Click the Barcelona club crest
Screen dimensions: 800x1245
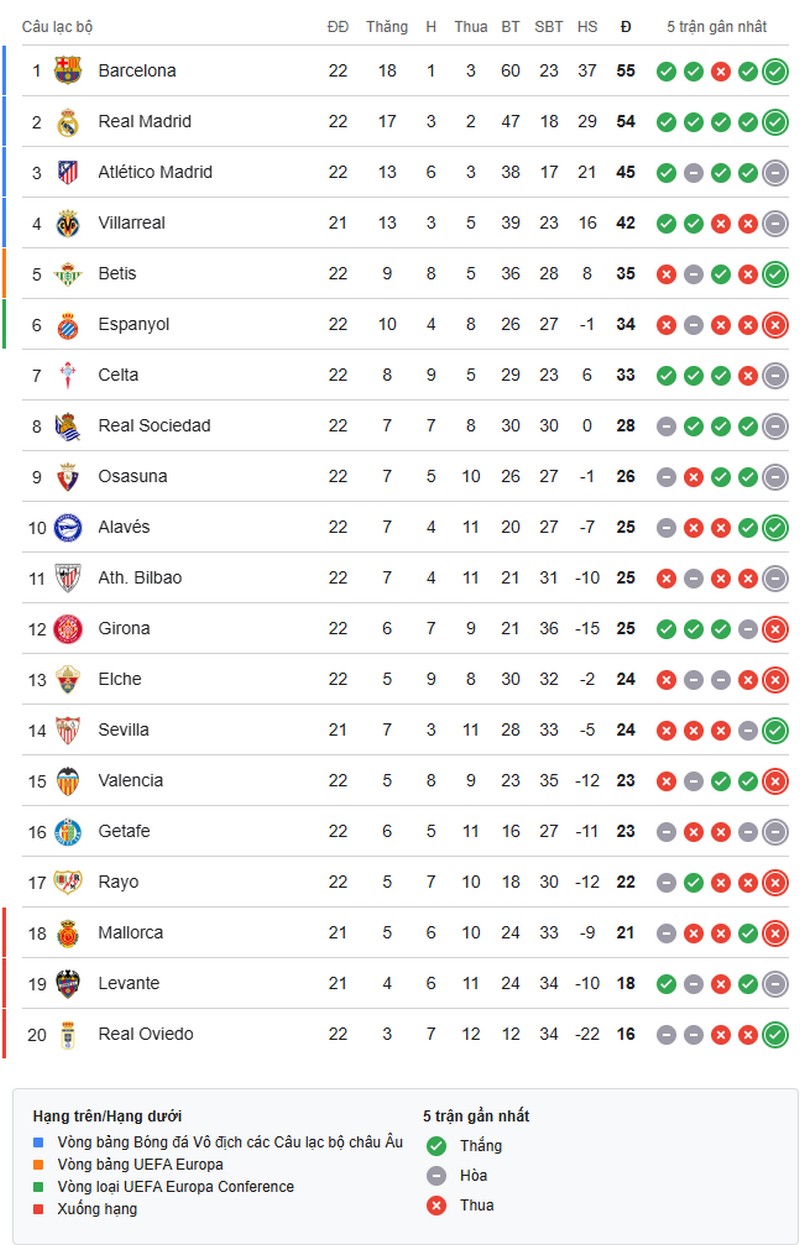[x=68, y=71]
